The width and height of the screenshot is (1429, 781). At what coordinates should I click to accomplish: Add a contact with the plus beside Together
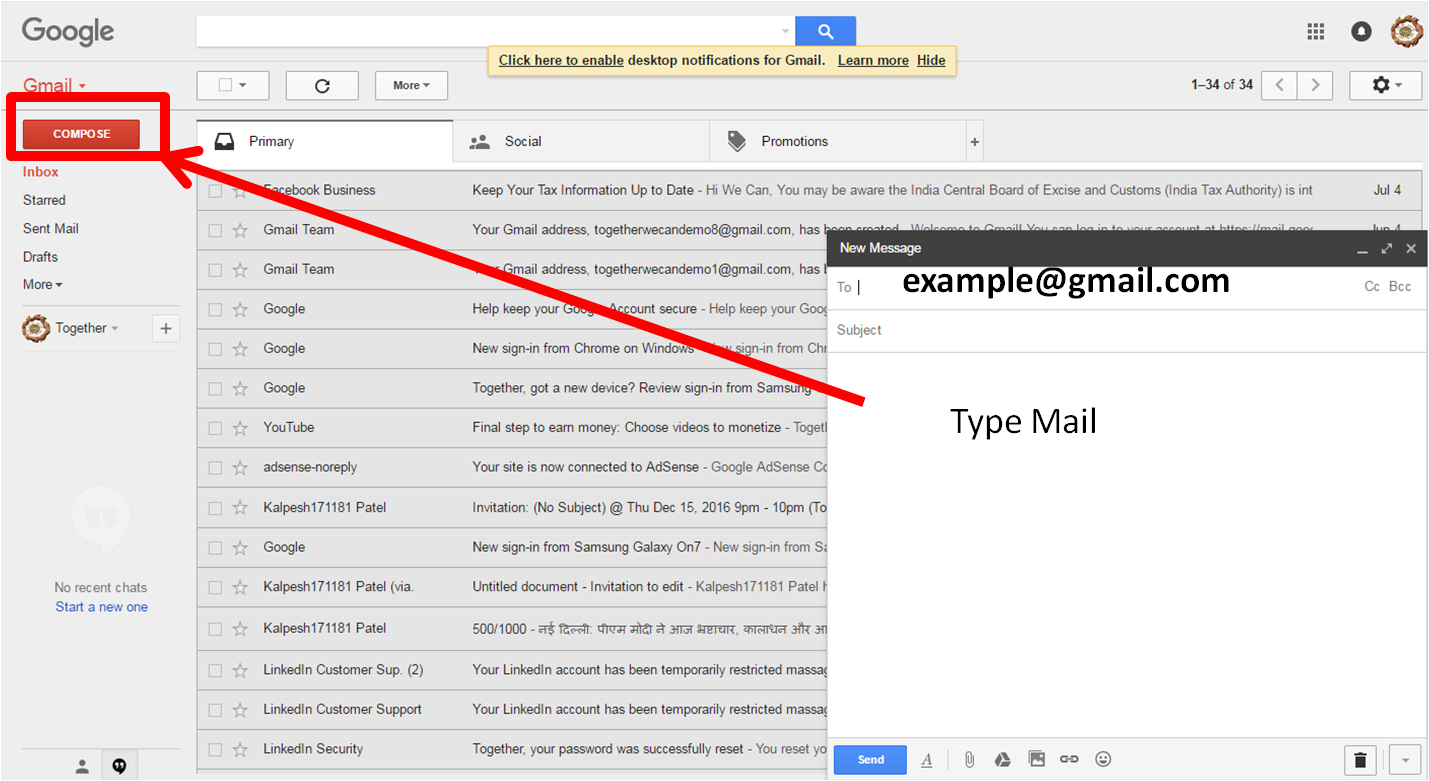pos(166,328)
